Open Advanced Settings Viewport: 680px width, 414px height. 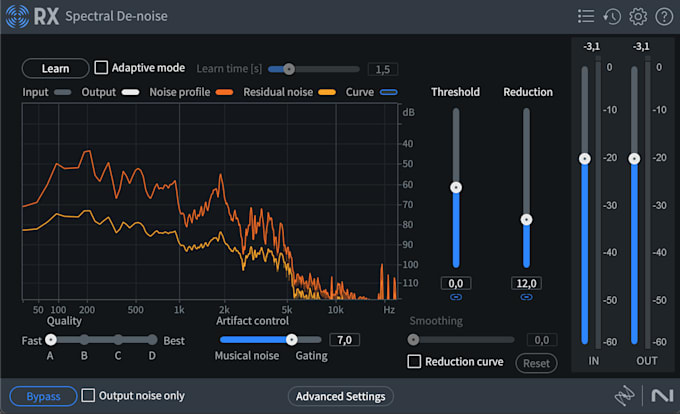(340, 396)
